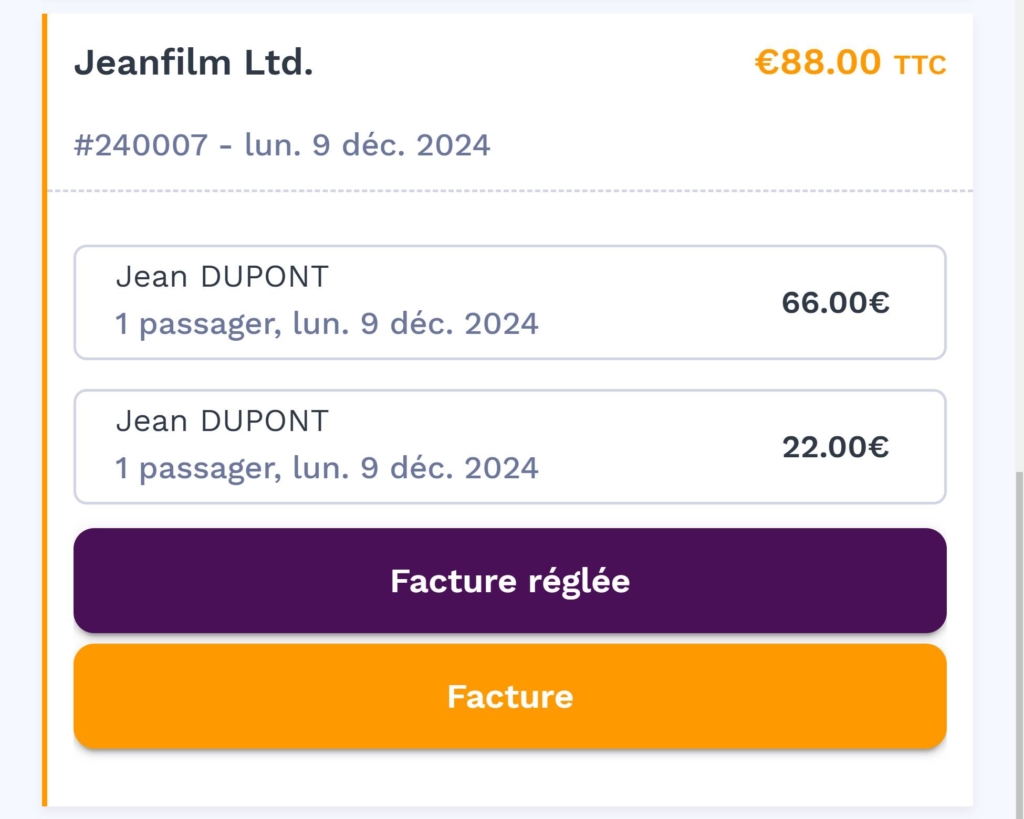Click the dashed separator under invoice header
This screenshot has width=1024, height=819.
click(x=509, y=190)
